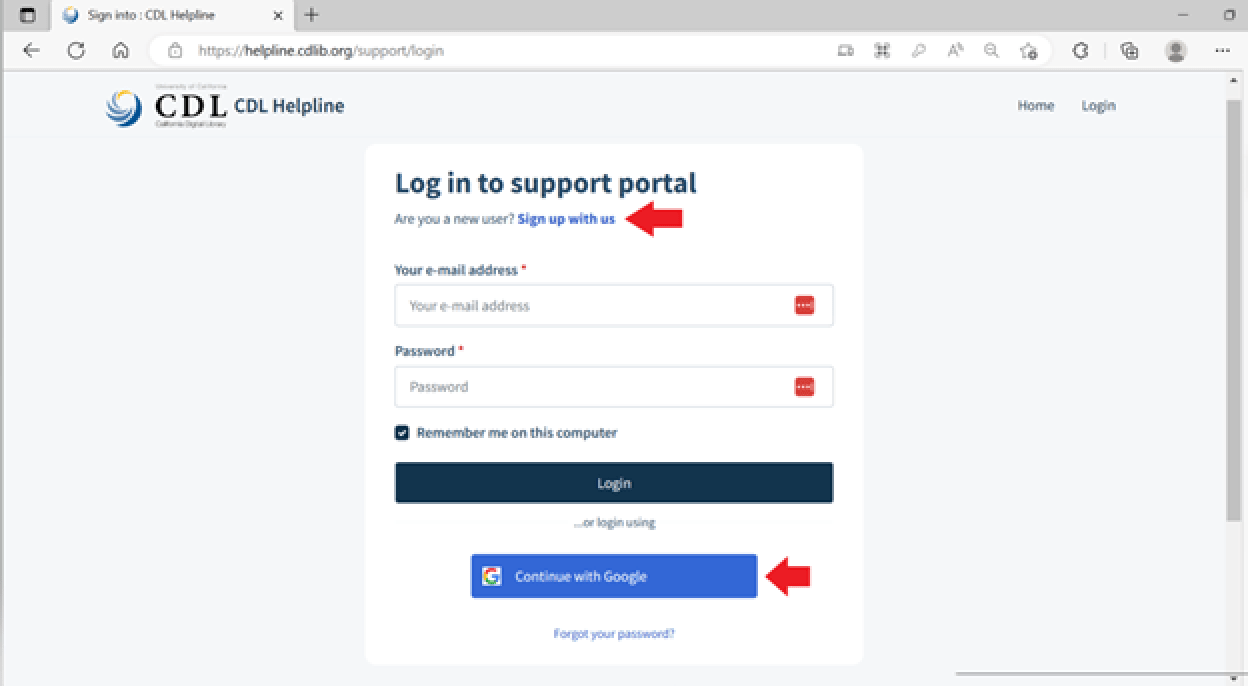Focus the Your e-mail address field
Screen dimensions: 1248x686
pyautogui.click(x=614, y=306)
